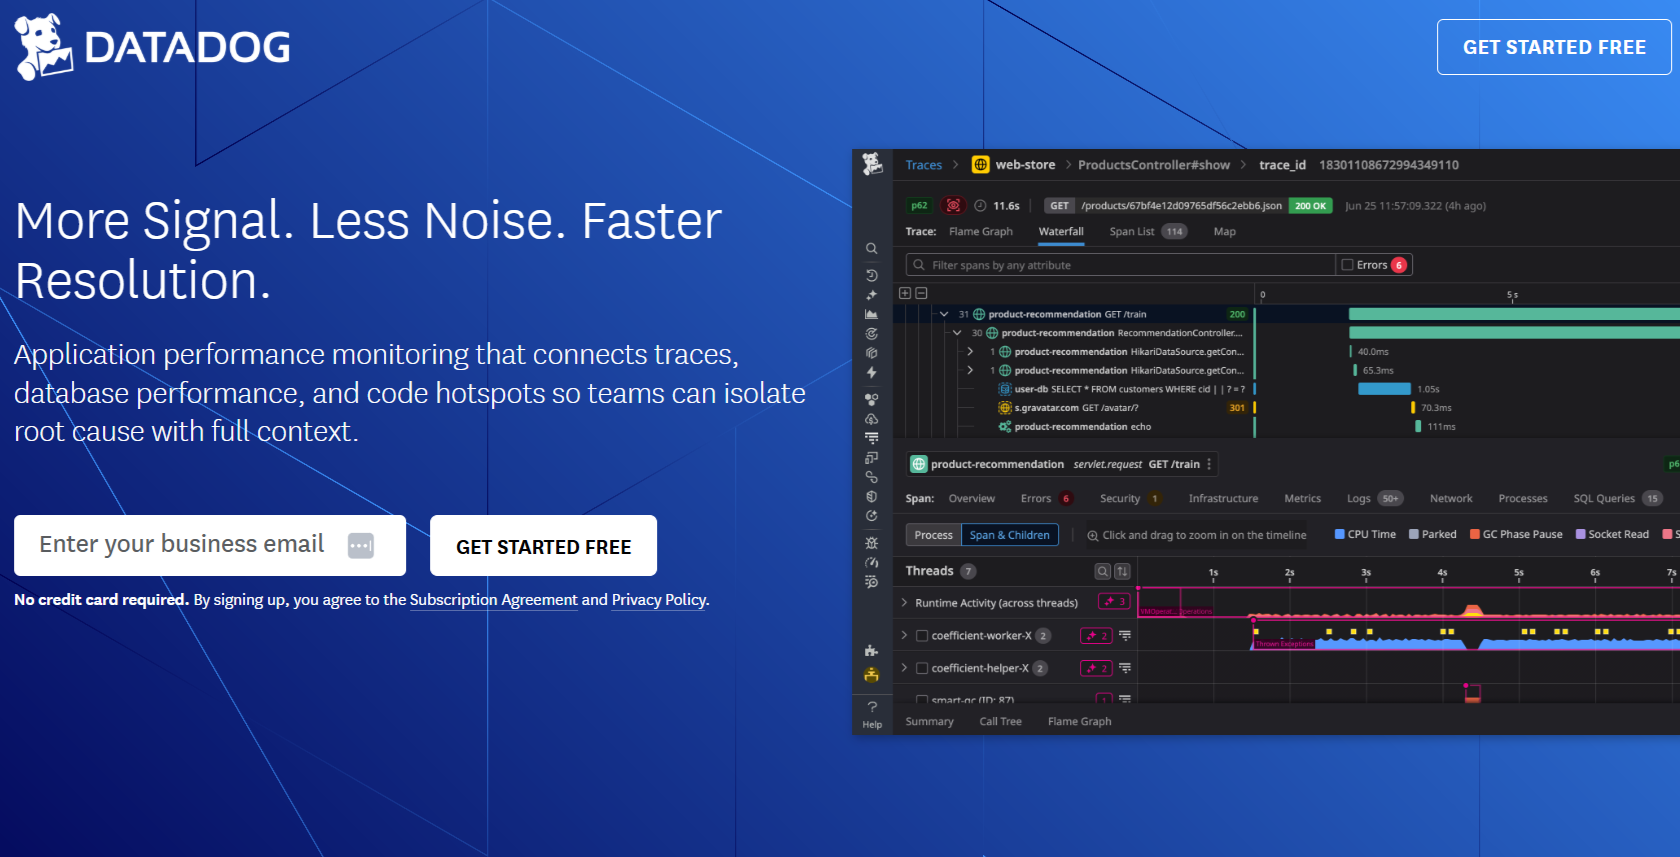Click the bug icon in the sidebar
The height and width of the screenshot is (857, 1680).
(x=871, y=543)
